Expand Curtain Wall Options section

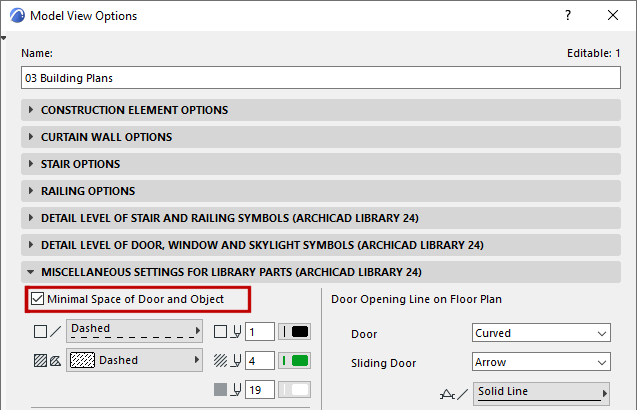point(321,137)
